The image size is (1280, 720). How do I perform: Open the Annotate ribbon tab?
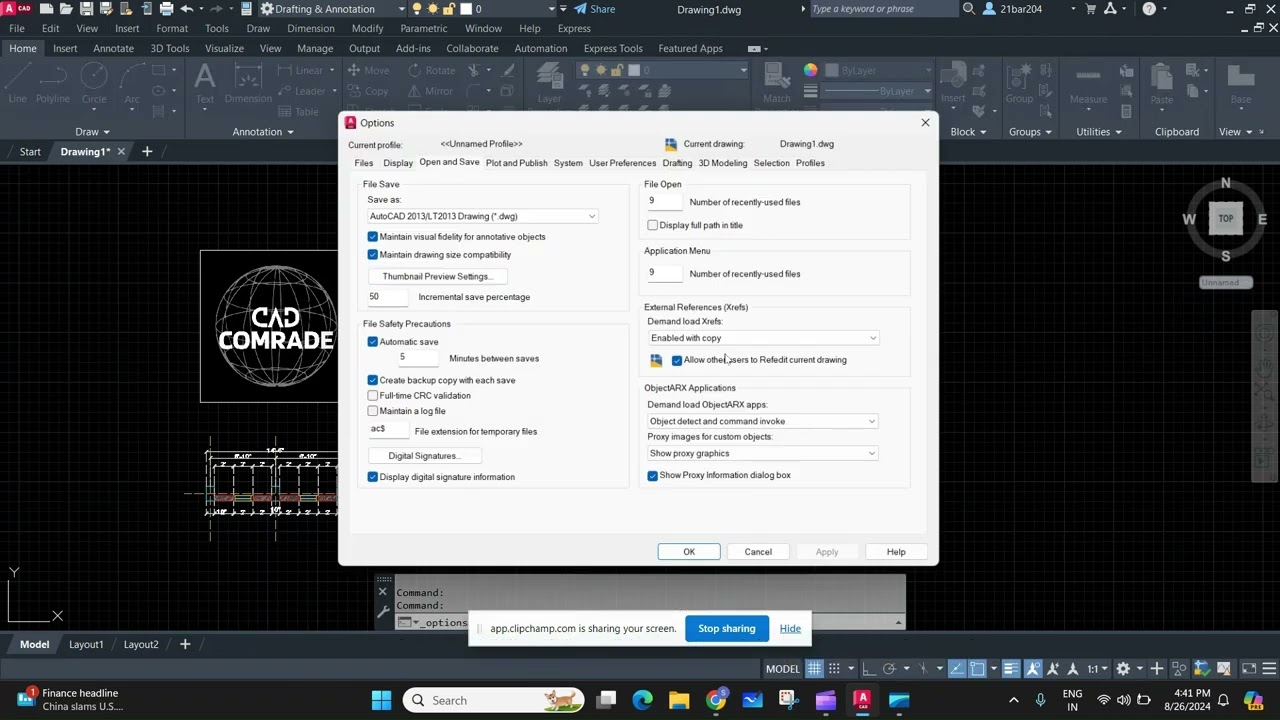pyautogui.click(x=113, y=48)
